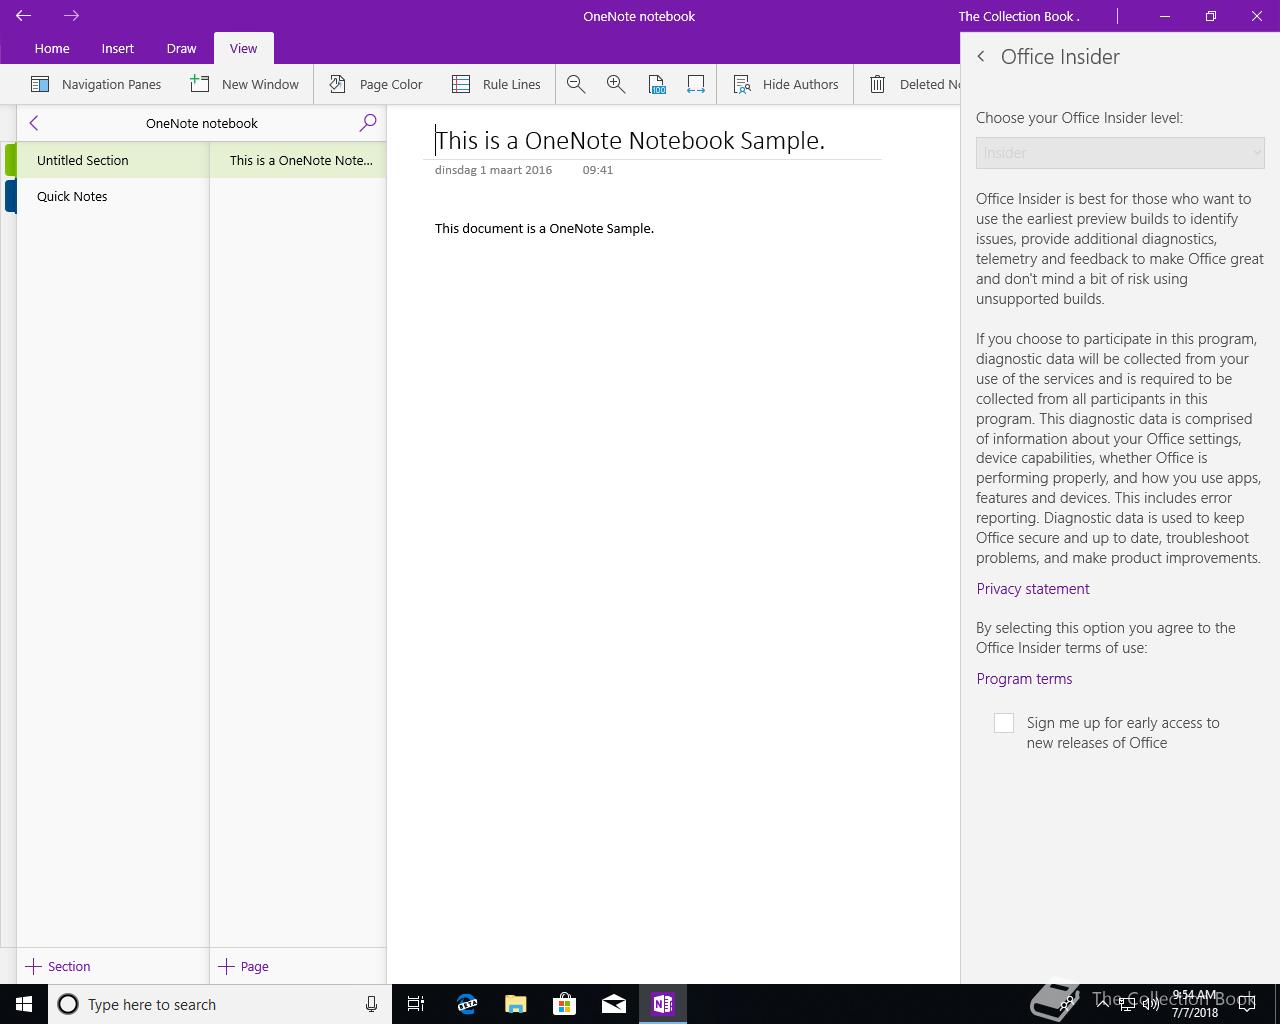Click the zoom out magnifier icon
The width and height of the screenshot is (1280, 1024).
tap(576, 84)
